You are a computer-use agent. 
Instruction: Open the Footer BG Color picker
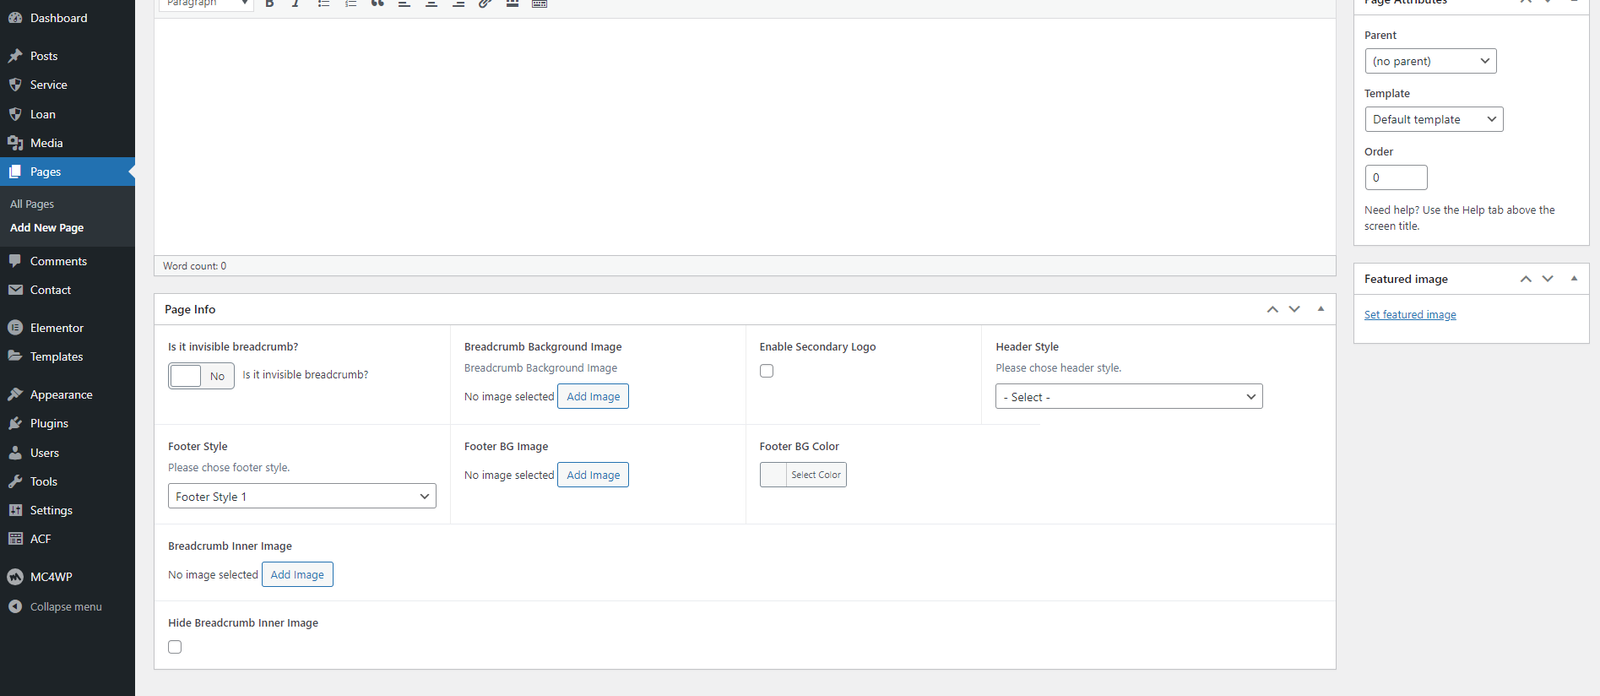(x=803, y=475)
